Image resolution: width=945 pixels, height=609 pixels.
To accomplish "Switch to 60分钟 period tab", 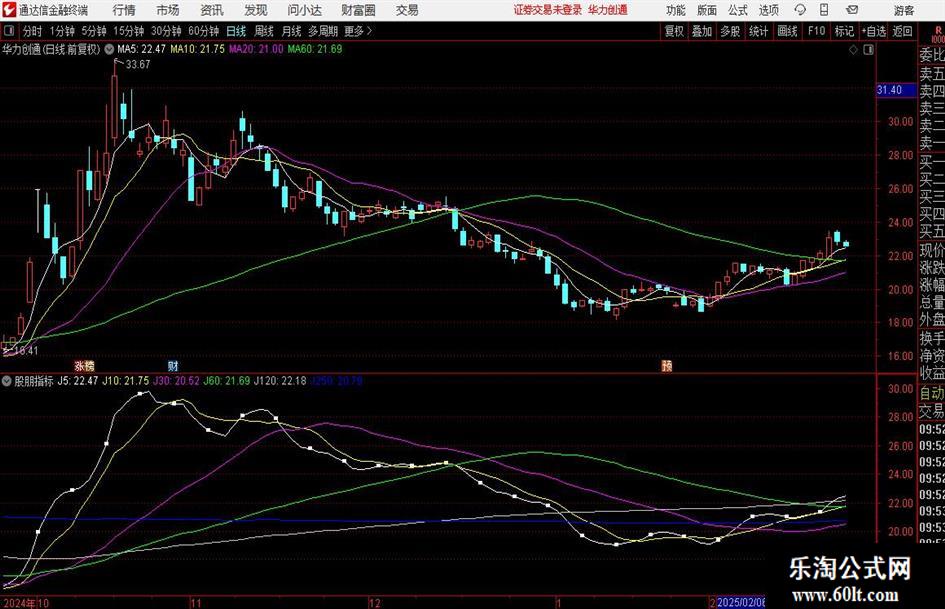I will click(x=203, y=31).
